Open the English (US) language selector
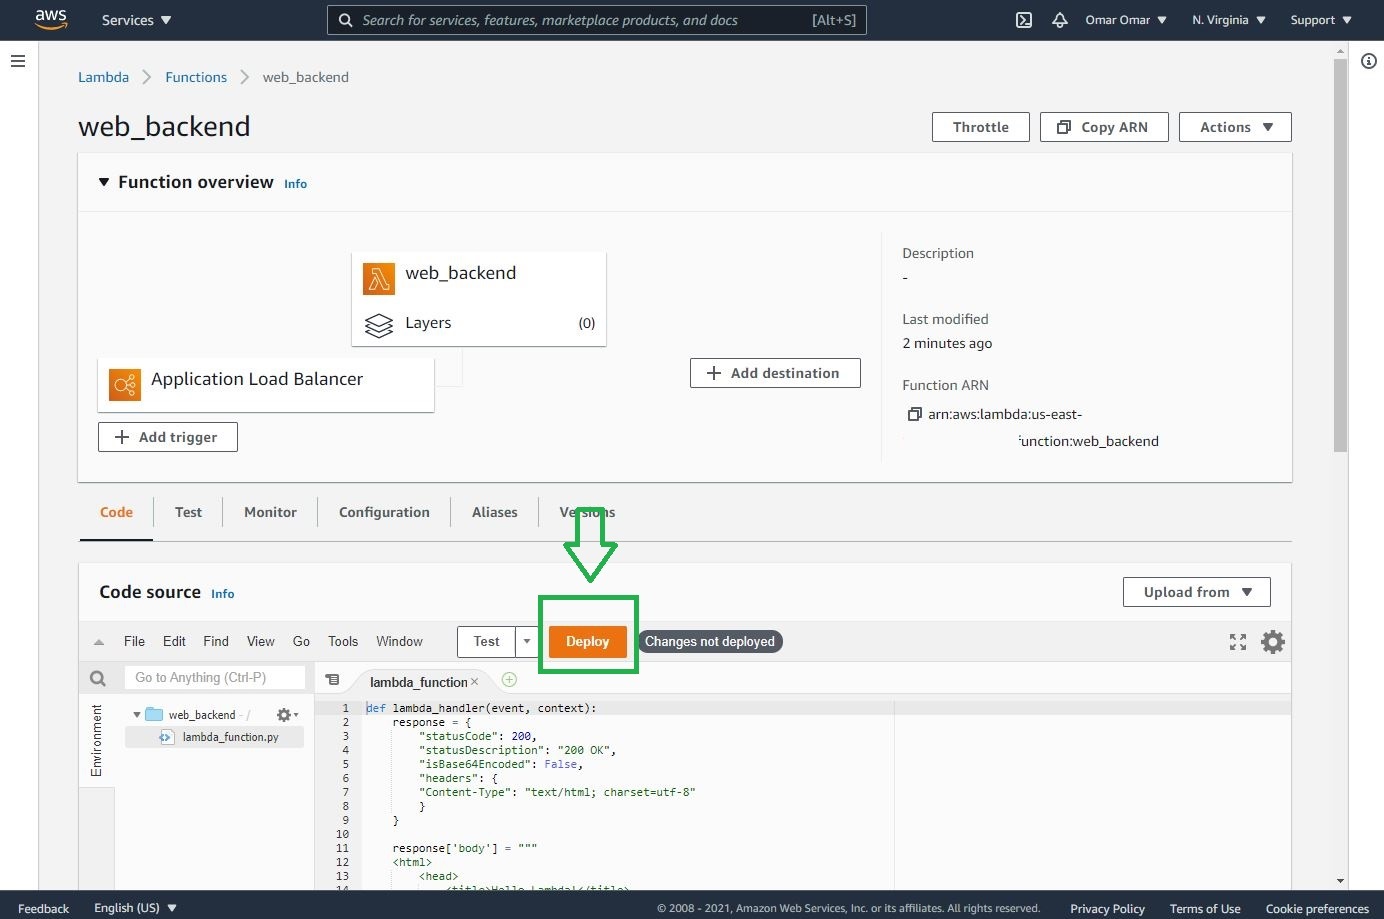The width and height of the screenshot is (1384, 919). (x=135, y=908)
